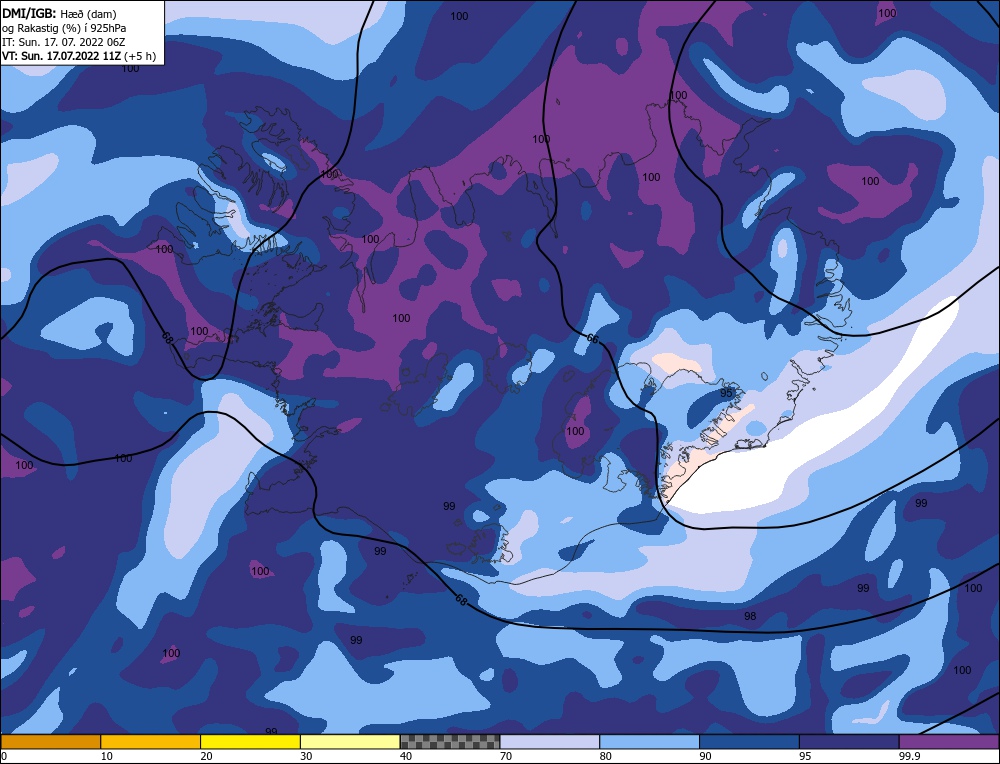
Task: Click the '66' height contour label
Action: pyautogui.click(x=592, y=339)
